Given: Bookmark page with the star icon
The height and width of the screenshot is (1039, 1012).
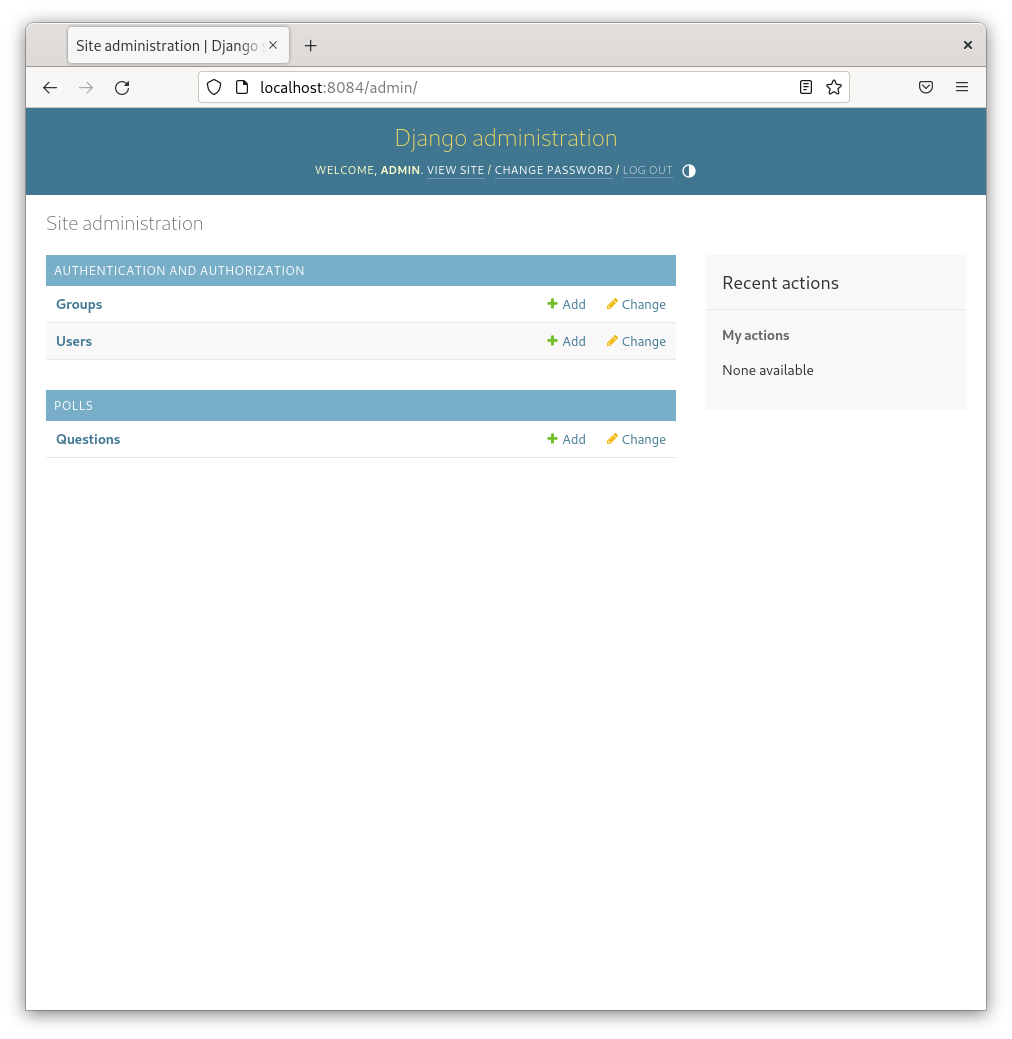Looking at the screenshot, I should click(x=833, y=88).
